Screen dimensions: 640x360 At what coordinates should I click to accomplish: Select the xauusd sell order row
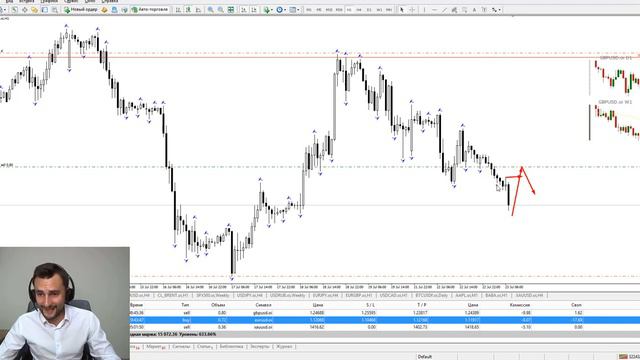click(384, 327)
